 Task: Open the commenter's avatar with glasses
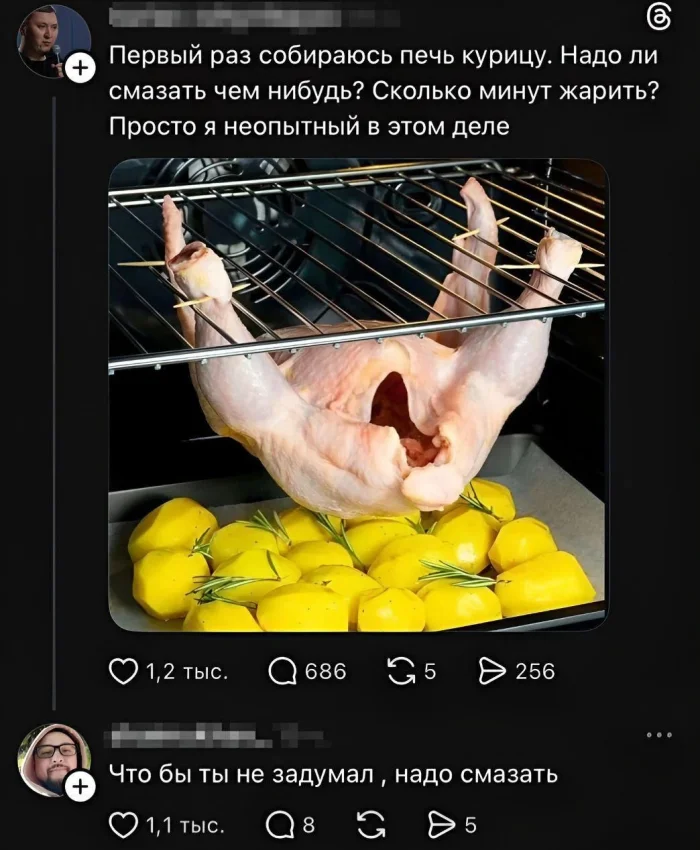54,759
